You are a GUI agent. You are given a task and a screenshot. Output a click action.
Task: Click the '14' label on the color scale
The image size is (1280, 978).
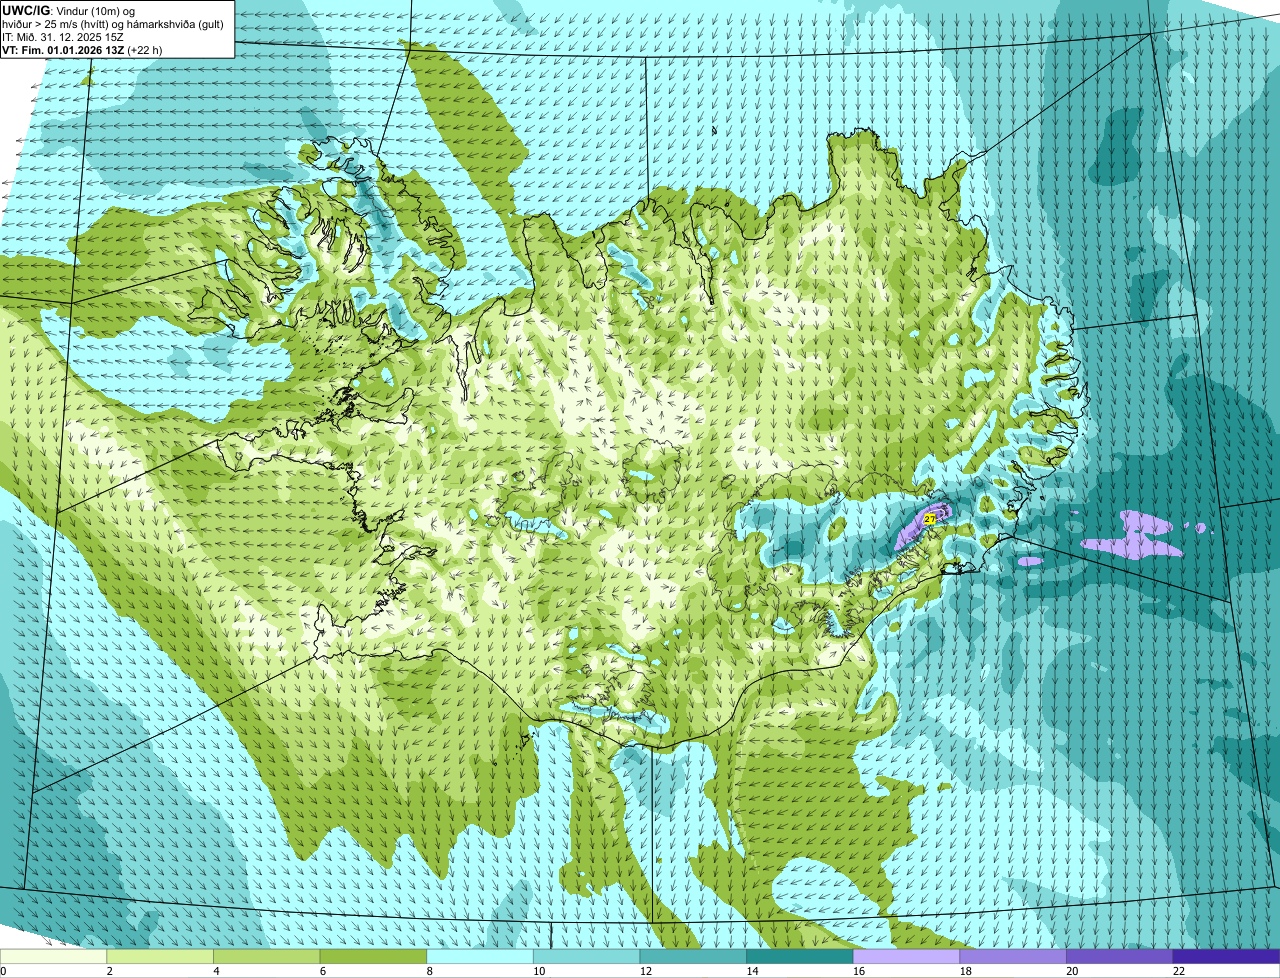point(752,971)
